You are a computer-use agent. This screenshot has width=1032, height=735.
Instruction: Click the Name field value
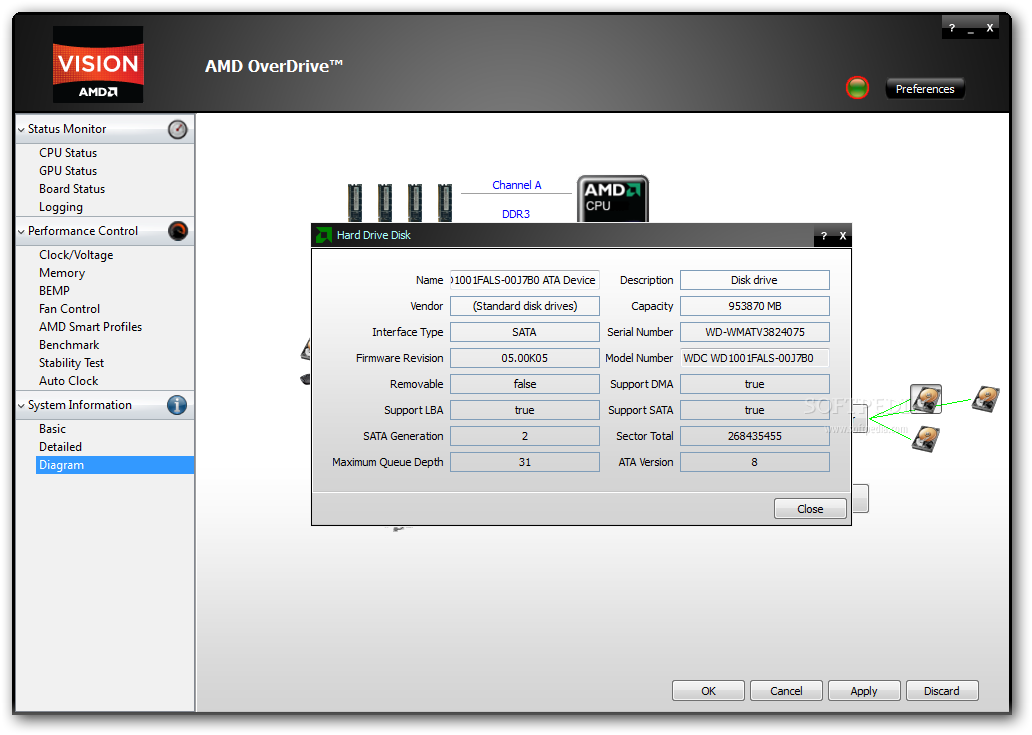tap(525, 280)
